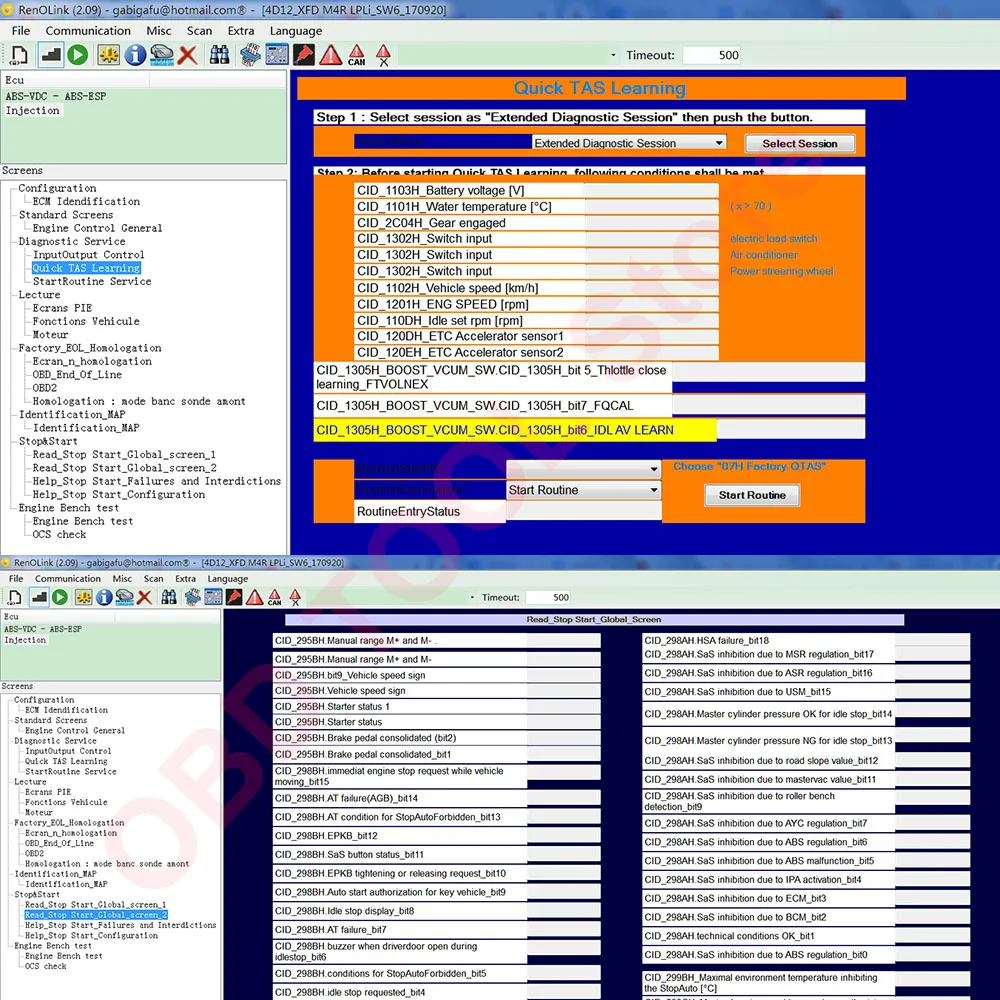Select Help_Stop Start_Configuration in the Quick TAS window tree

pos(119,495)
